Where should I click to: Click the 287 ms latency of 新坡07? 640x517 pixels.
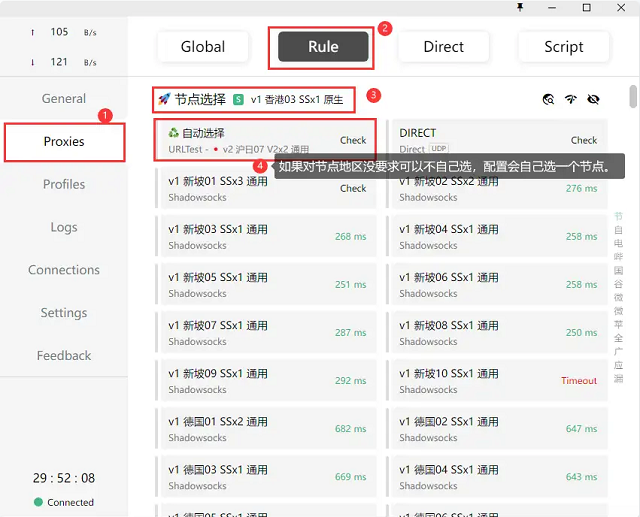[x=351, y=333]
